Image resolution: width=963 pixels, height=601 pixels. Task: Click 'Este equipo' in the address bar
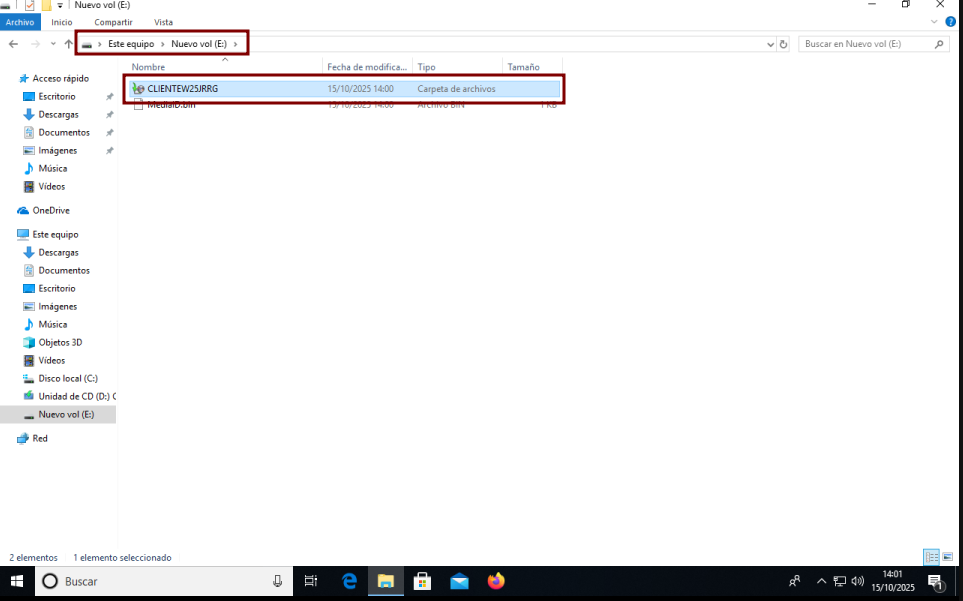click(131, 44)
